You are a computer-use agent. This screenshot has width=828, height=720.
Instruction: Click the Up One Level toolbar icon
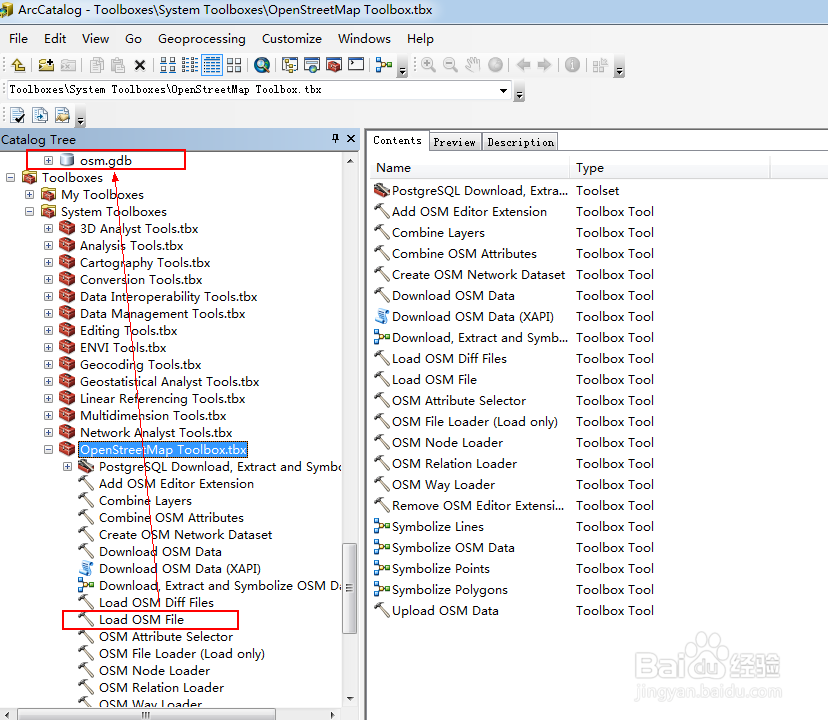(18, 65)
